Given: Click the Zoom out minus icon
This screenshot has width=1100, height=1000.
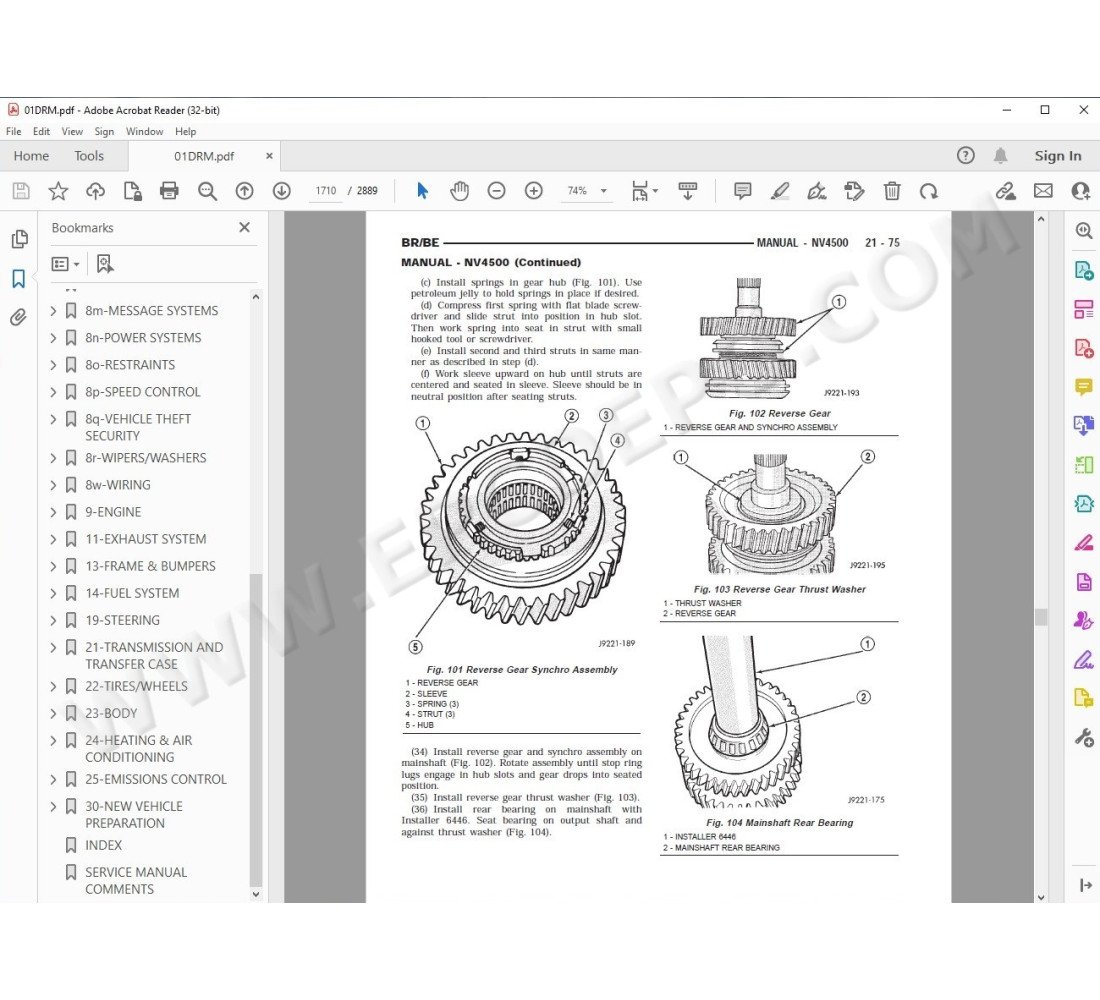Looking at the screenshot, I should coord(496,191).
